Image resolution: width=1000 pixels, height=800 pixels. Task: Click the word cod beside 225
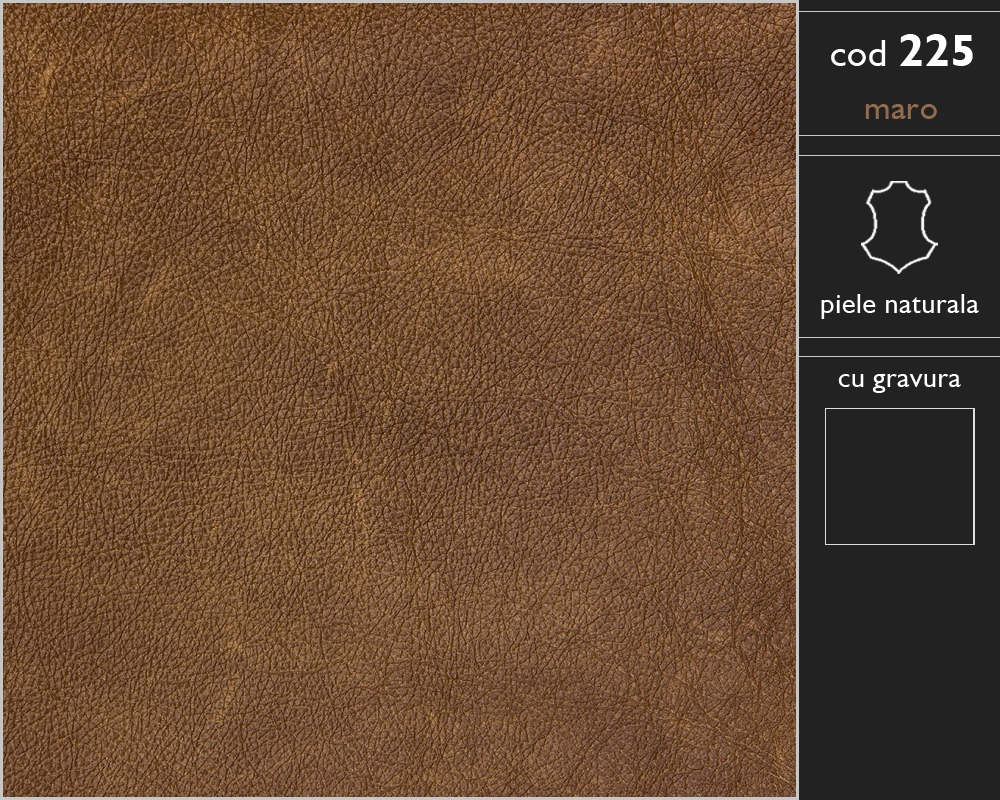[x=858, y=55]
